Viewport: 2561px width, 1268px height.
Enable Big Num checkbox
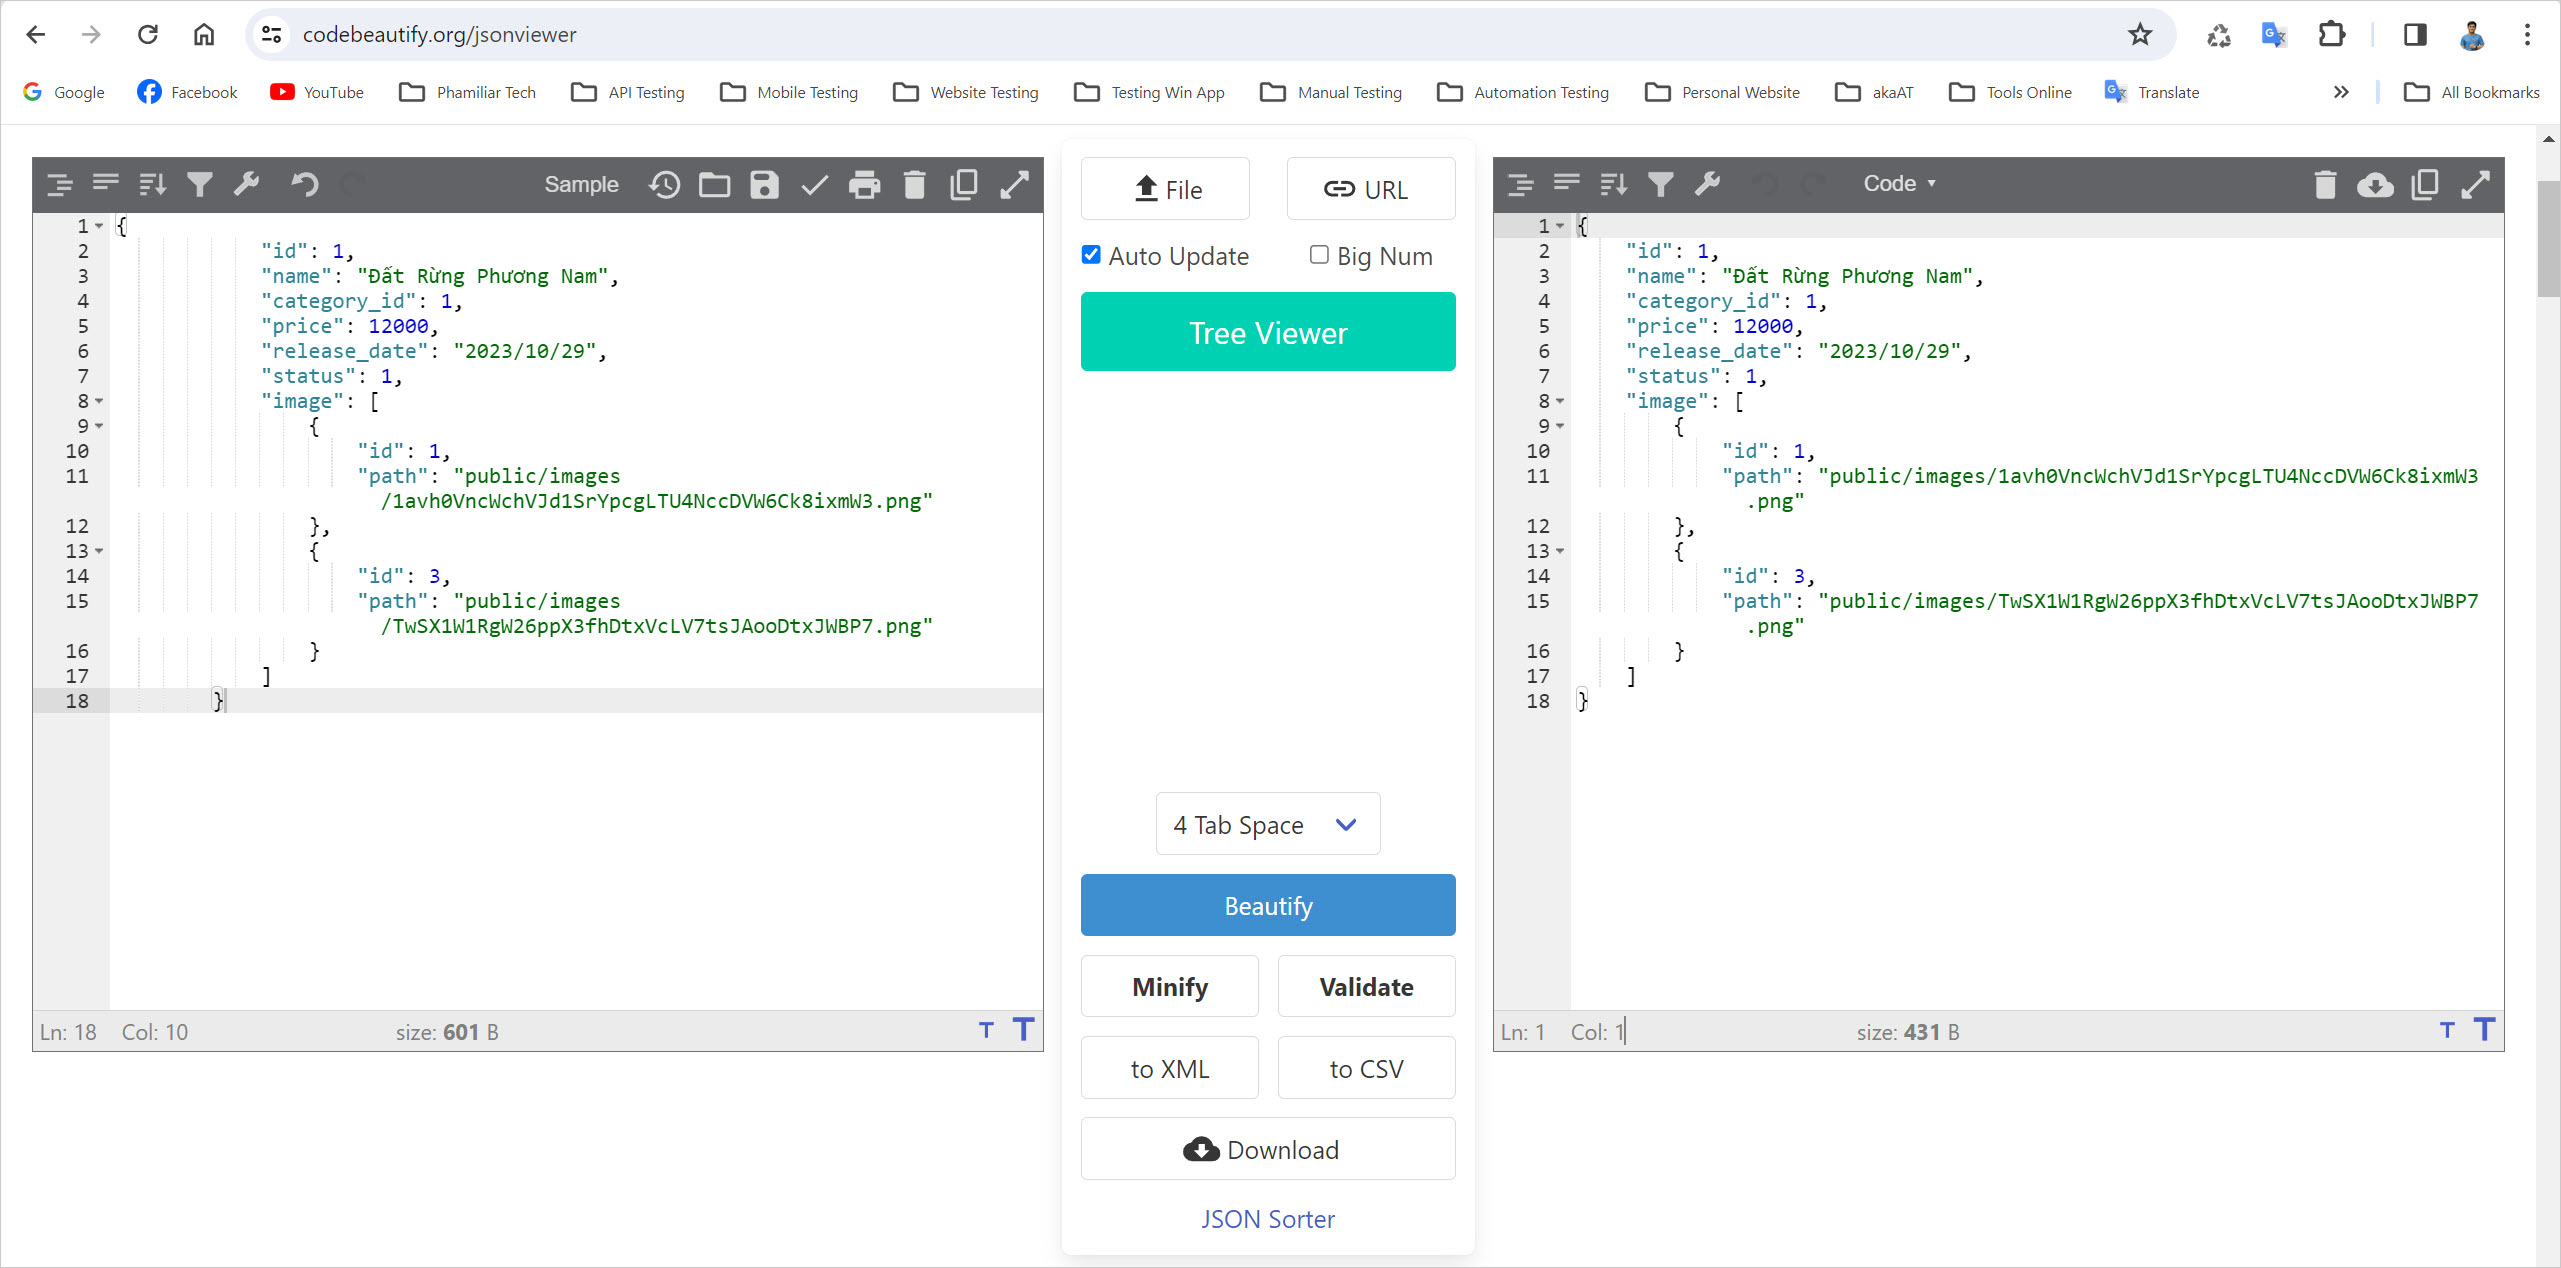1319,255
